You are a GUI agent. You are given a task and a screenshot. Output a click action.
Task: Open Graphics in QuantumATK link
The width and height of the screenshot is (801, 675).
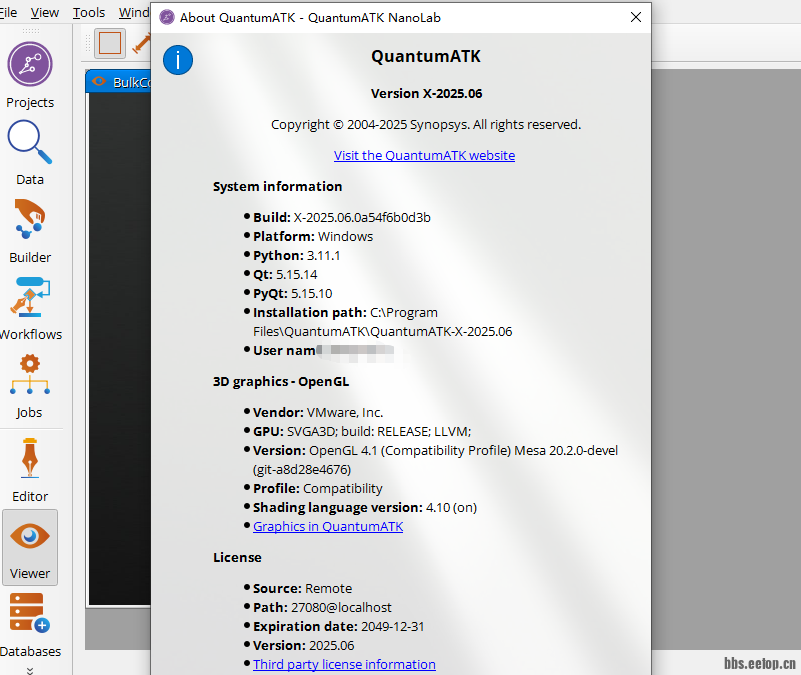point(328,526)
